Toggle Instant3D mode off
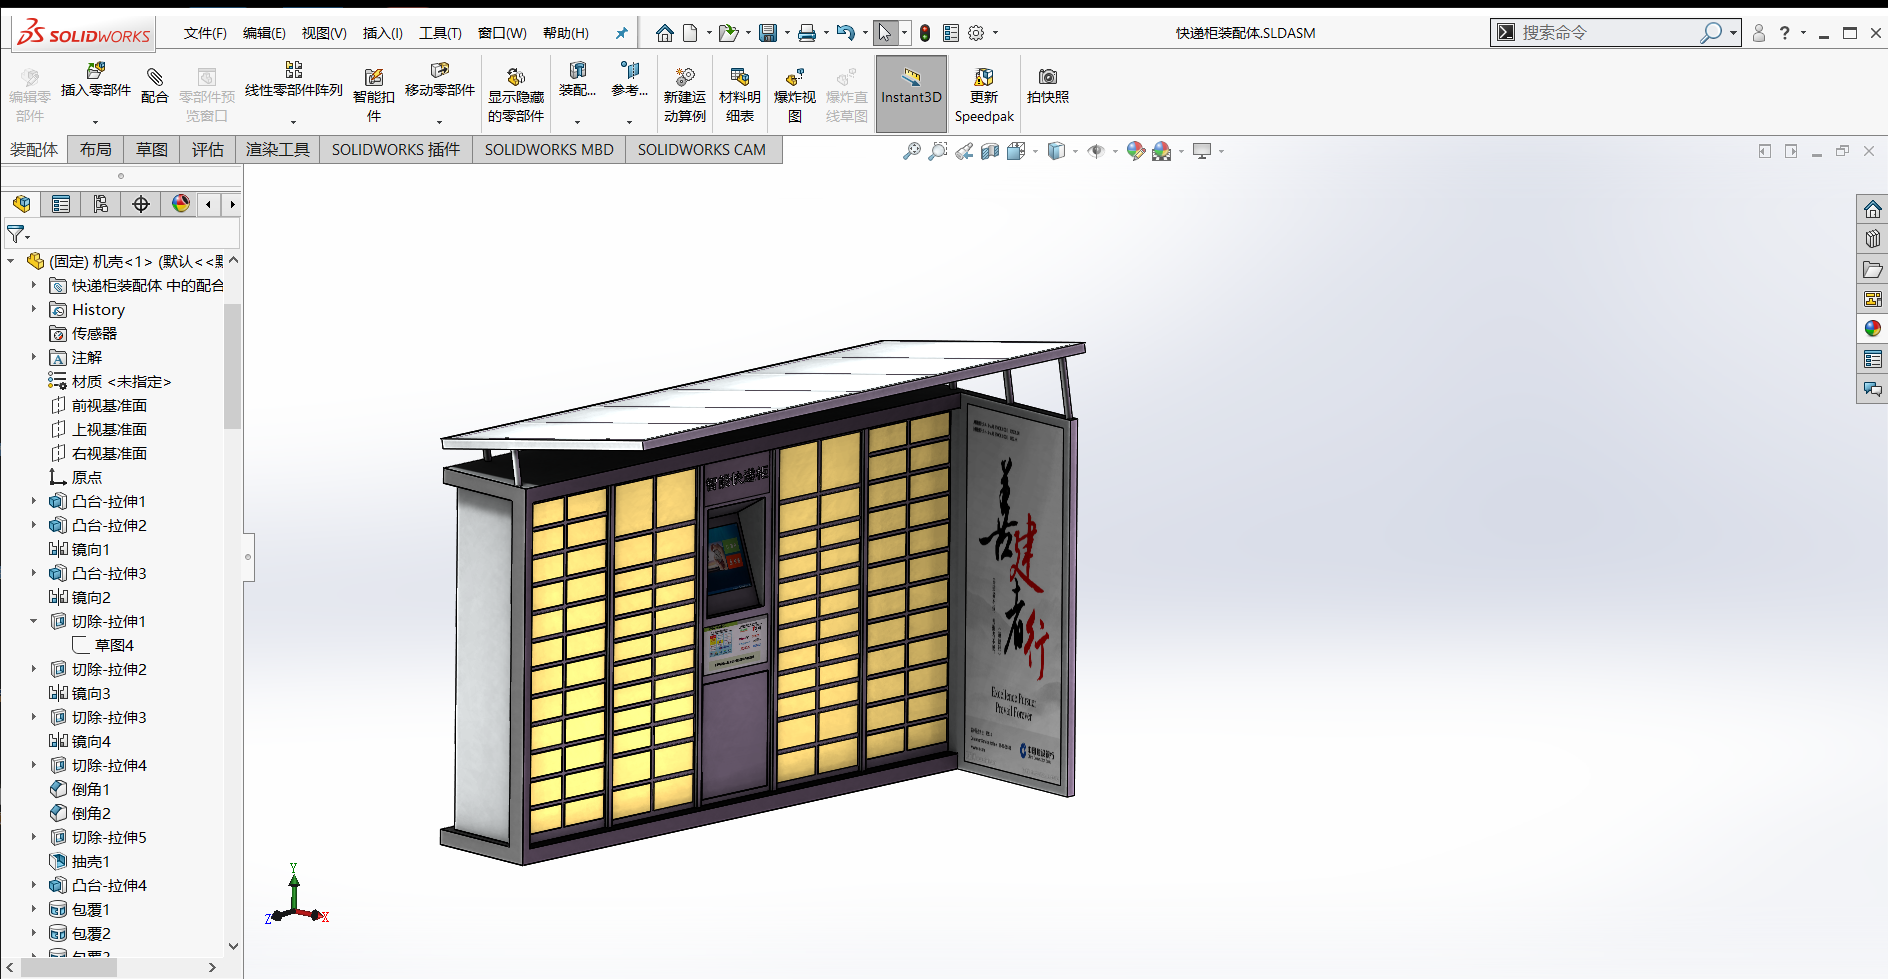 click(910, 94)
